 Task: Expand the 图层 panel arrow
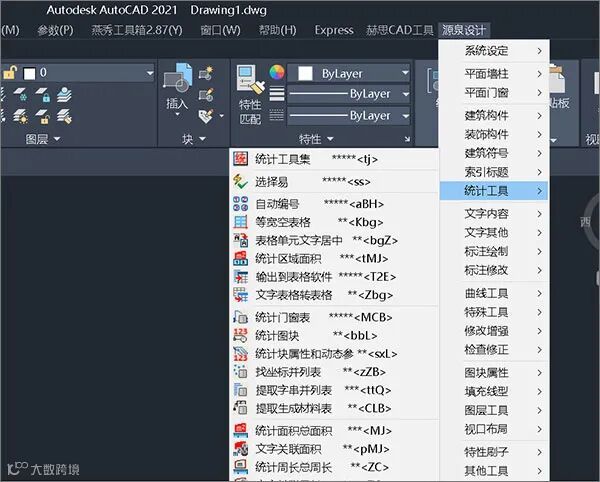(x=57, y=139)
